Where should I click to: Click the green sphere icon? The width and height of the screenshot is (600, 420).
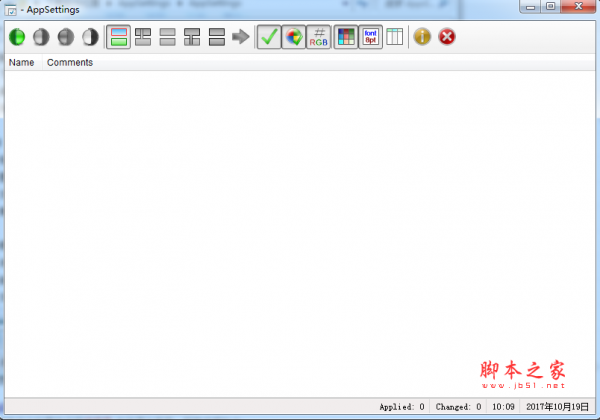pos(17,37)
